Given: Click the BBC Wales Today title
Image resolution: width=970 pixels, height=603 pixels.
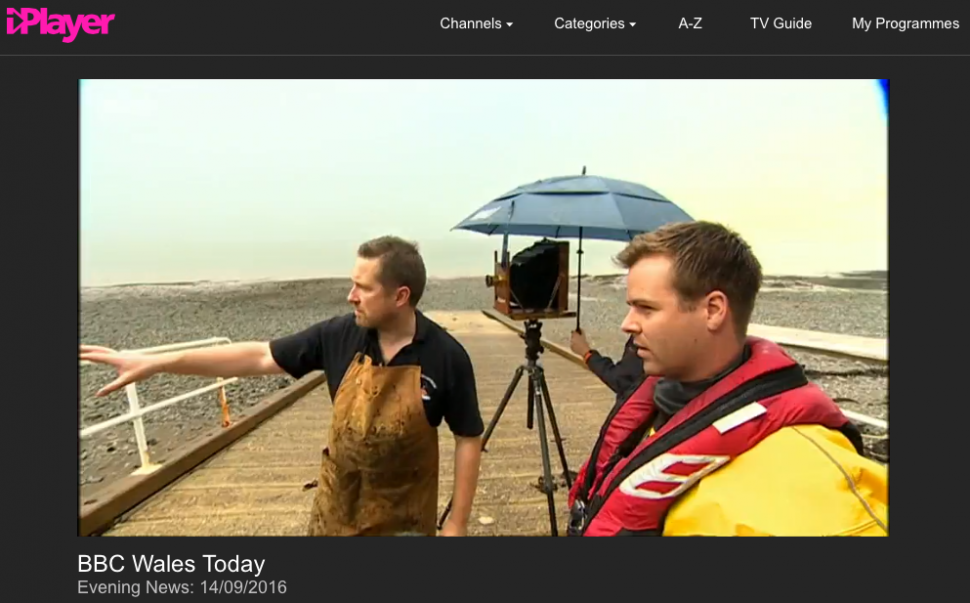Looking at the screenshot, I should tap(171, 564).
